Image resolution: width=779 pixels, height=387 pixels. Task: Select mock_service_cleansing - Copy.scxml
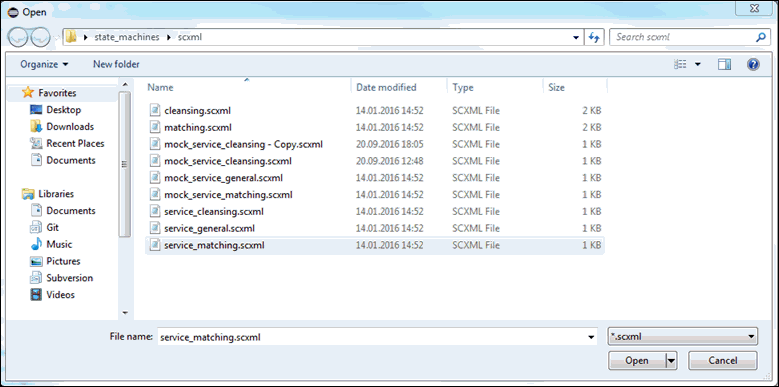coord(243,144)
